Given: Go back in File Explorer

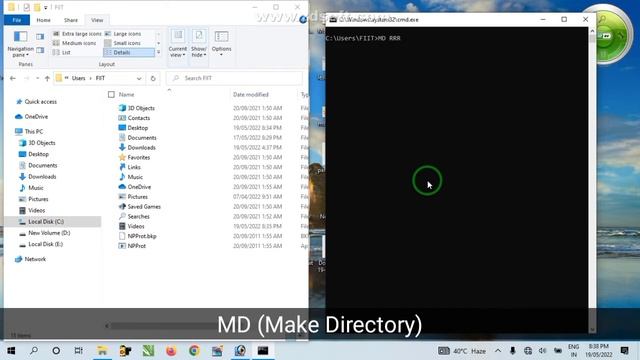Looking at the screenshot, I should pos(13,78).
